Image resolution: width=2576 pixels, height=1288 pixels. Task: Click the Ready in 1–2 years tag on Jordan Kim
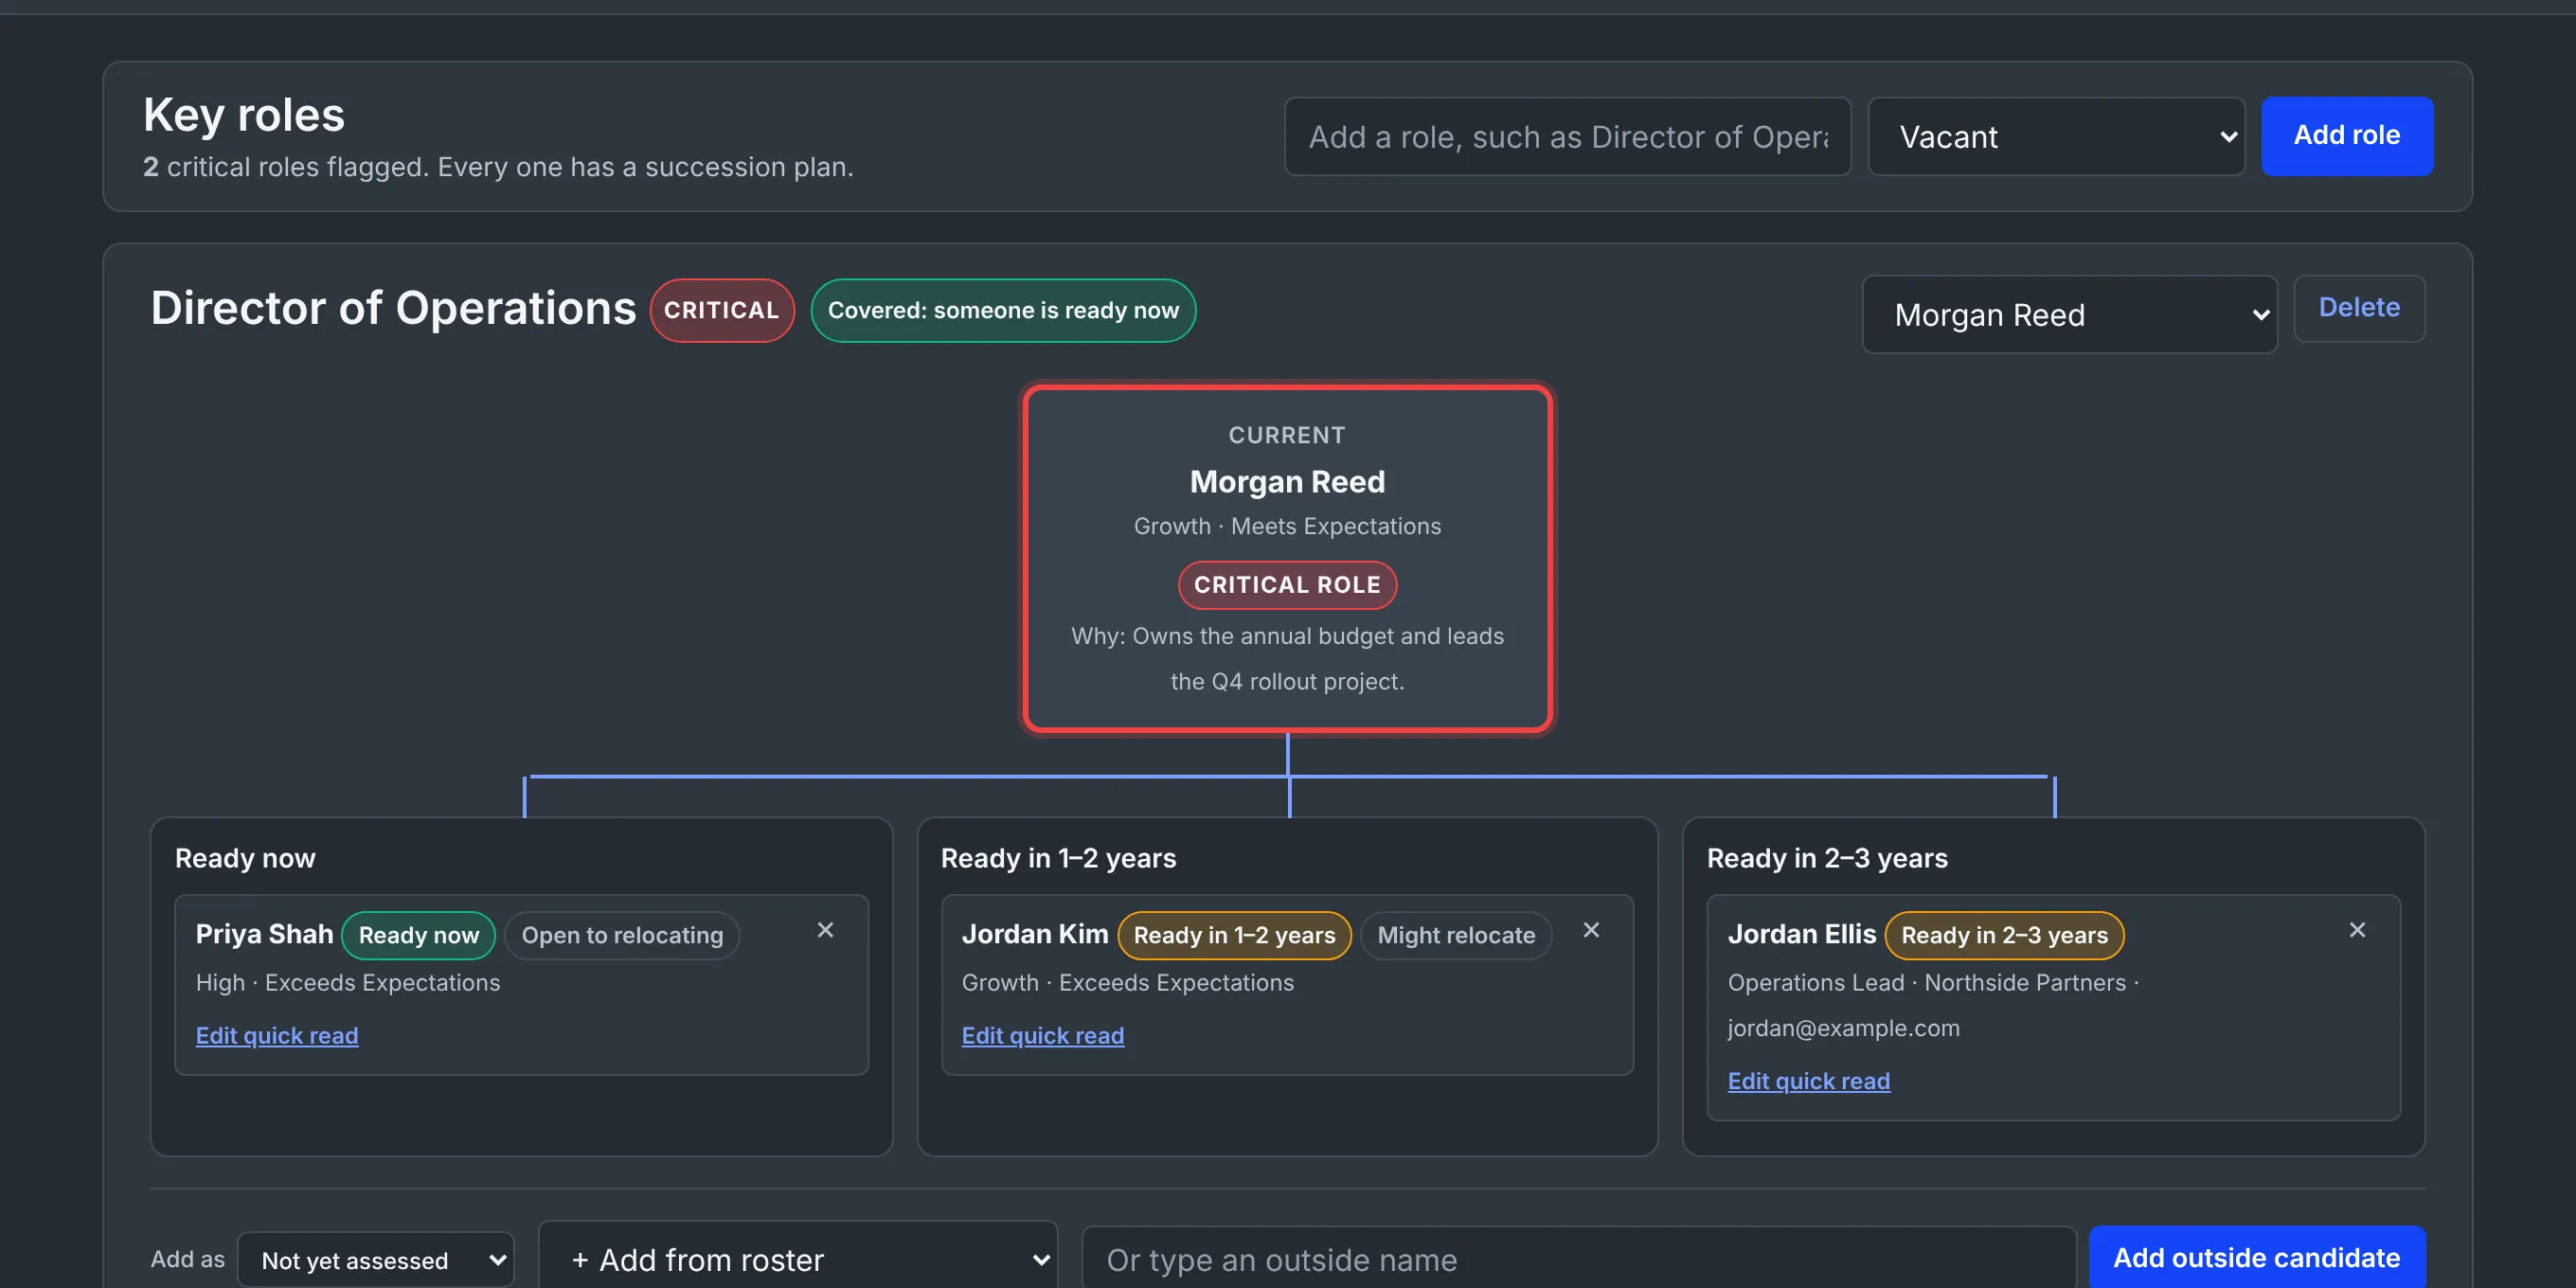coord(1234,935)
